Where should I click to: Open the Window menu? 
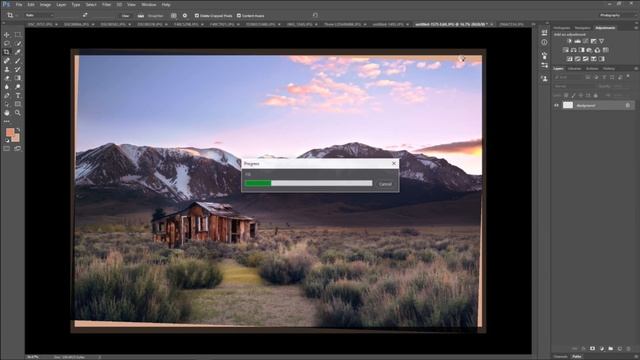[149, 4]
